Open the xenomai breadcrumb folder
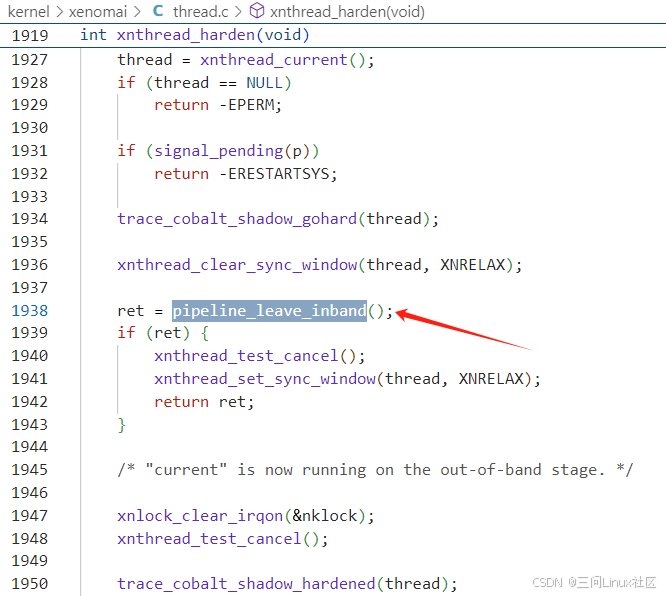Screen dimensions: 666x596 pyautogui.click(x=98, y=11)
